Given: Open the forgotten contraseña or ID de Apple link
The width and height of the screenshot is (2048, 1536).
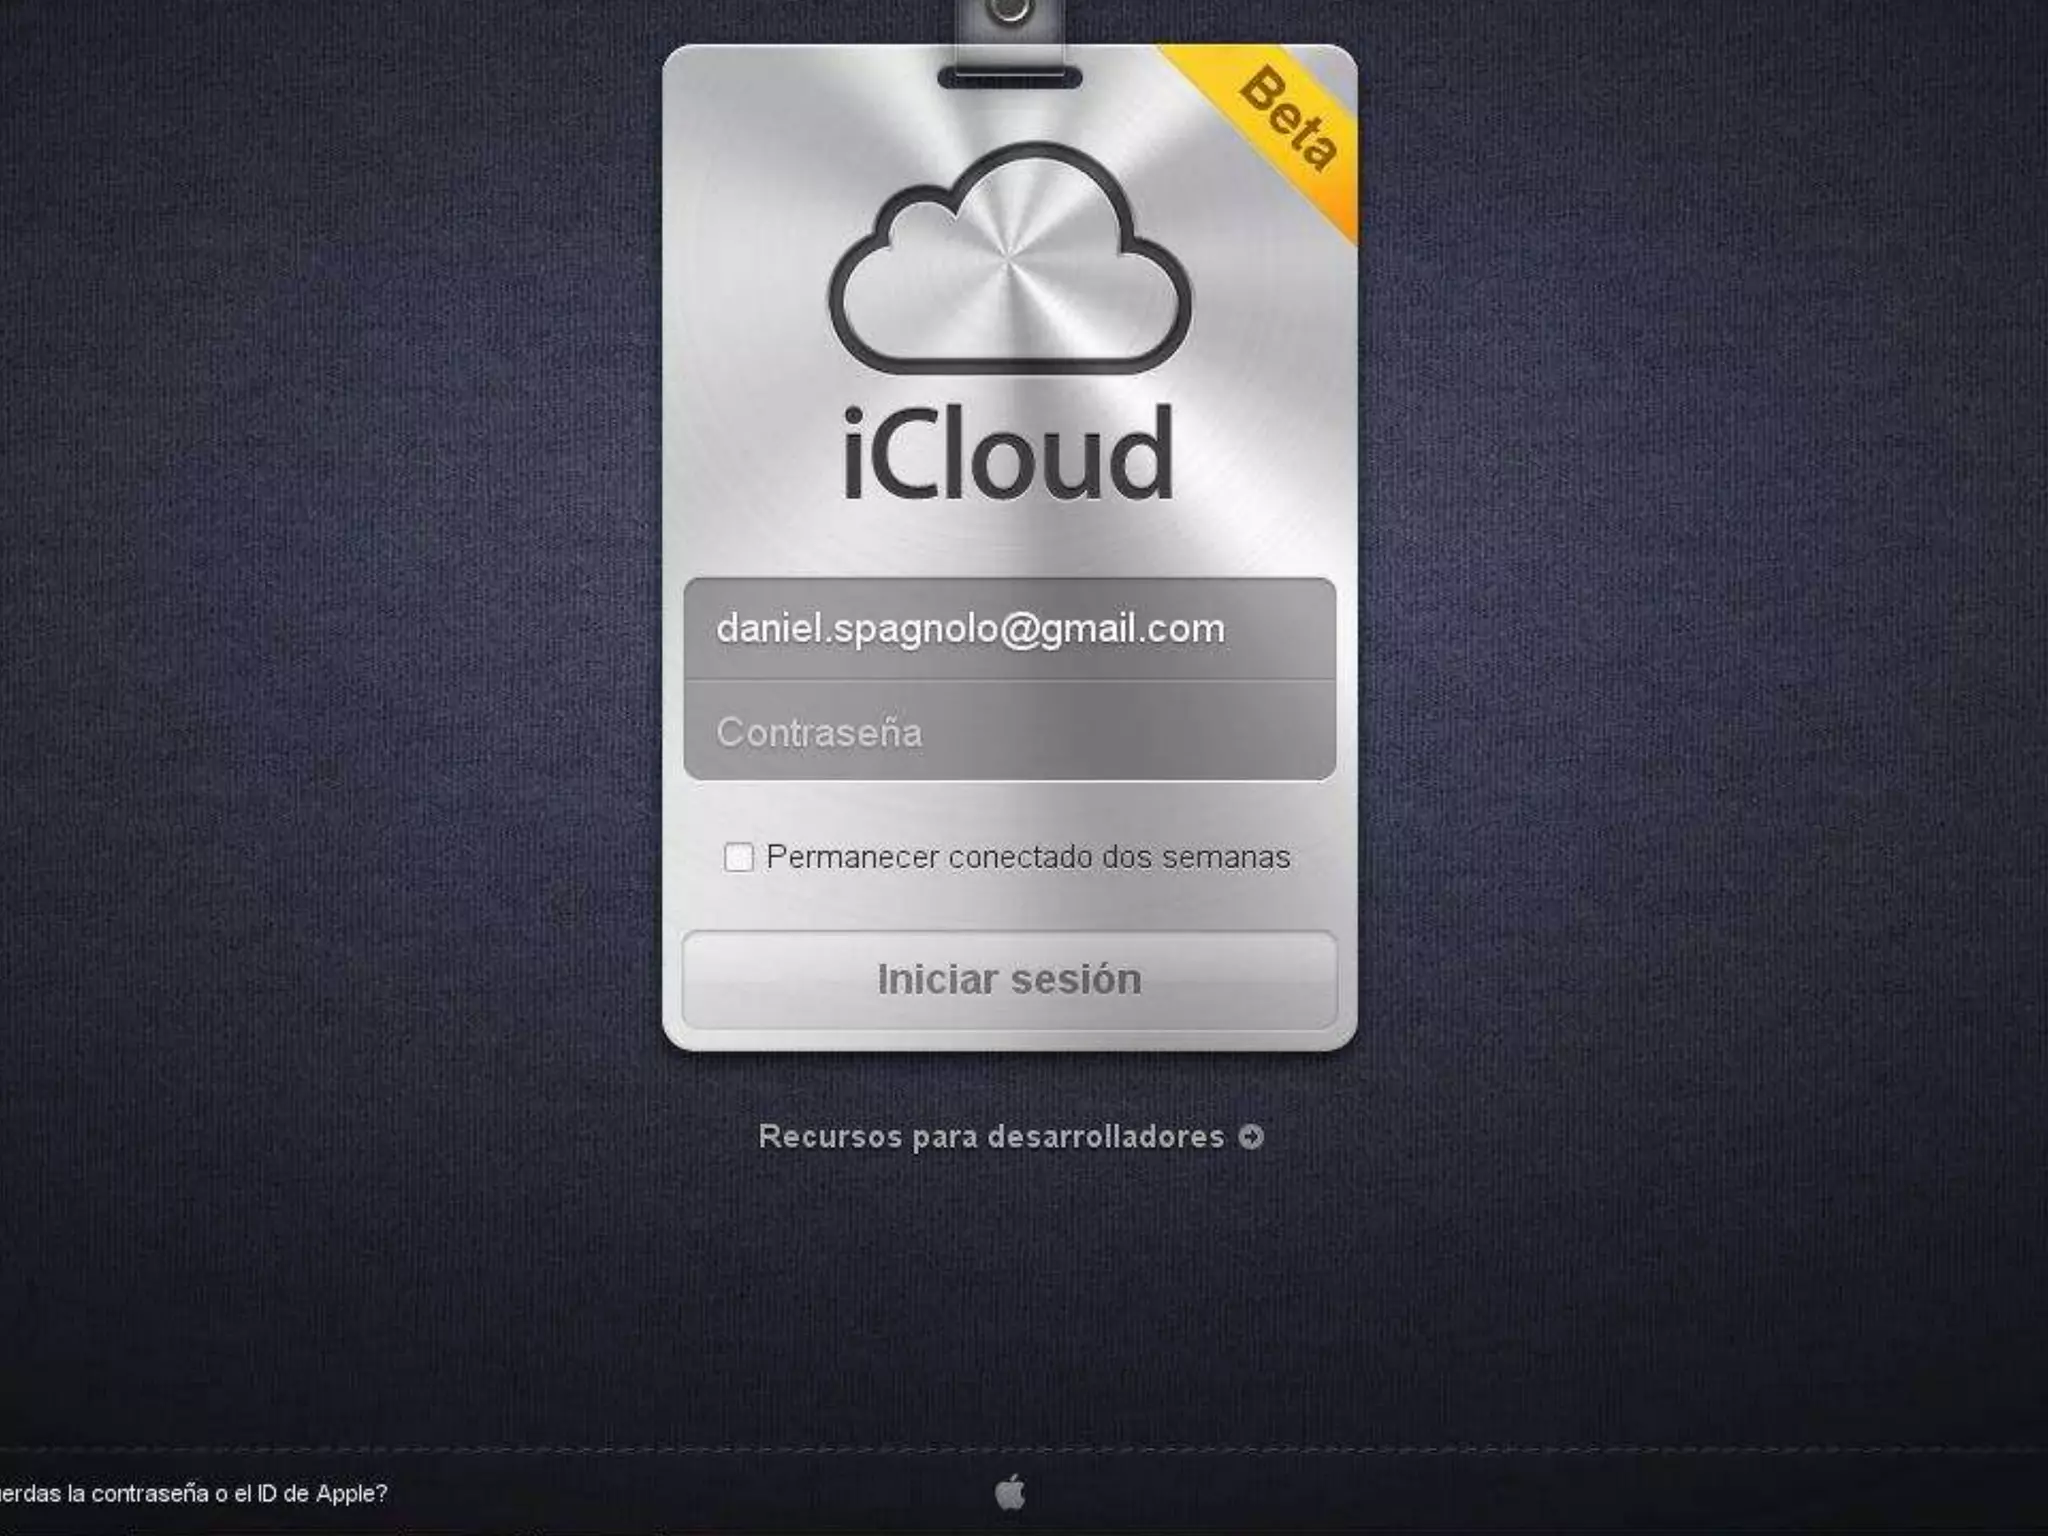Looking at the screenshot, I should click(x=193, y=1493).
